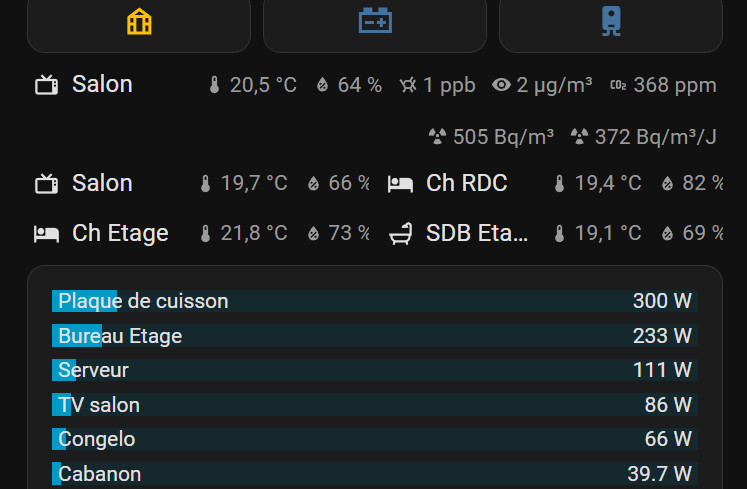
Task: Click the eye icon for particulate matter
Action: pos(502,86)
